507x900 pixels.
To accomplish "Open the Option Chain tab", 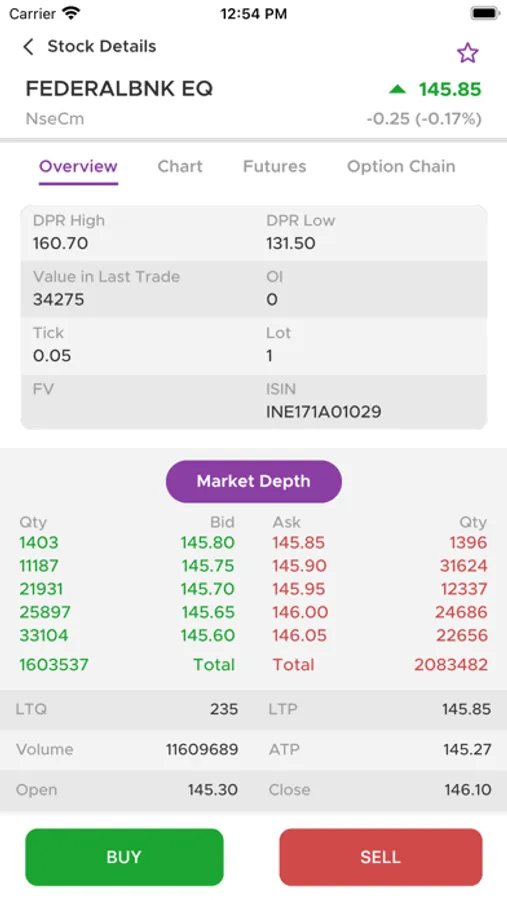I will 401,166.
